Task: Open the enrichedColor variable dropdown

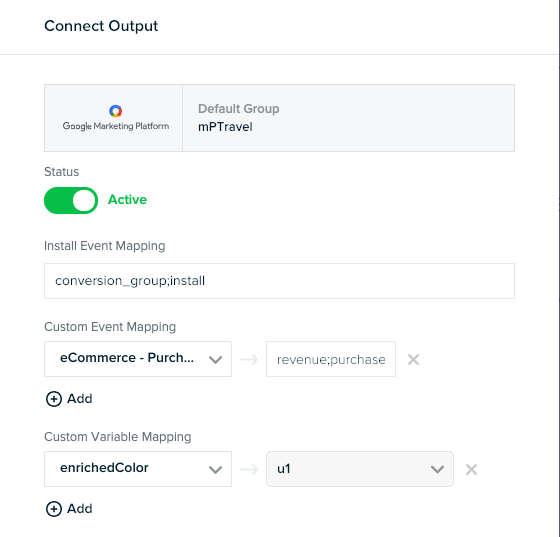Action: click(138, 469)
